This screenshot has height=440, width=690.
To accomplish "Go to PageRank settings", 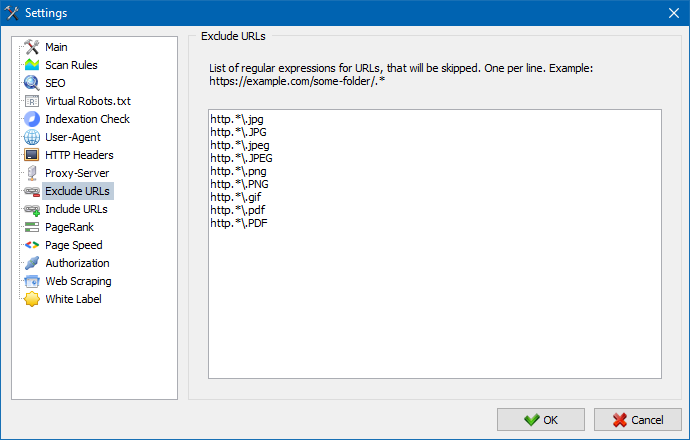I will 70,227.
